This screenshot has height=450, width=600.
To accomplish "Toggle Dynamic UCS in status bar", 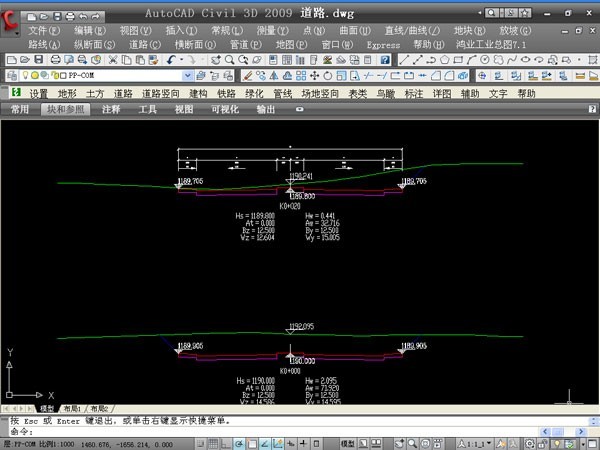I will tap(278, 444).
